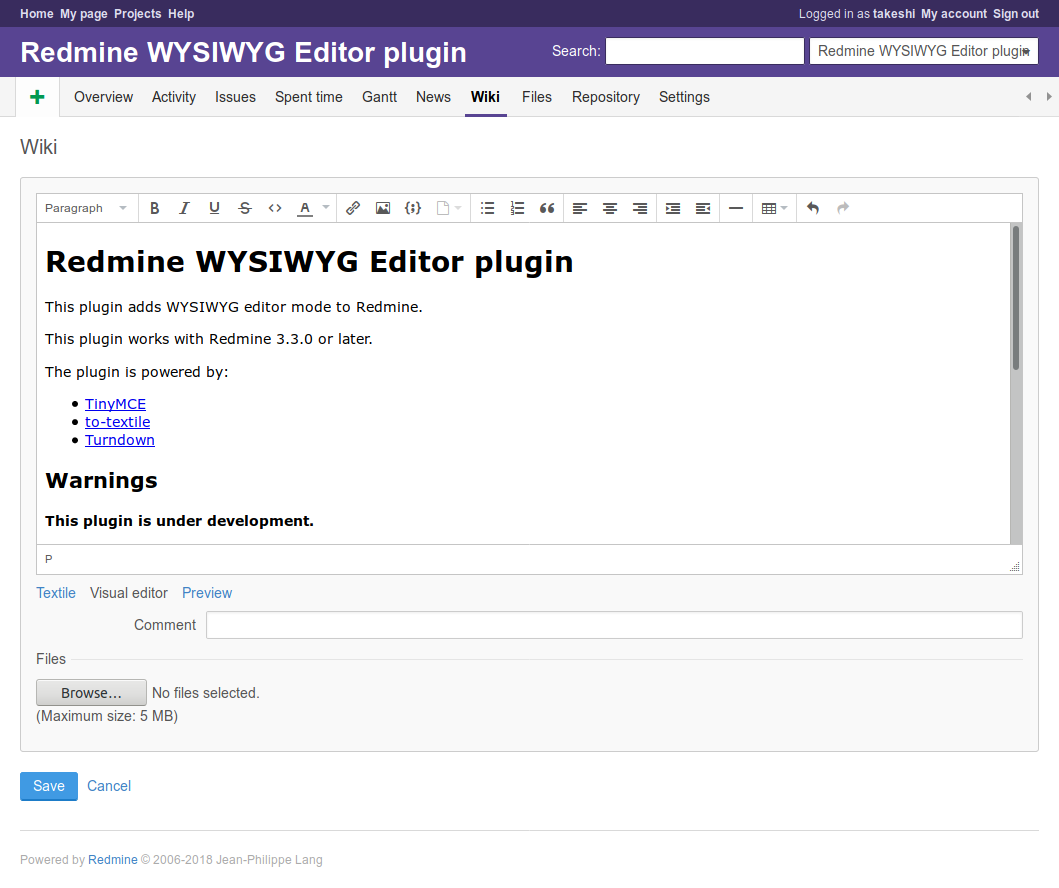The height and width of the screenshot is (888, 1059).
Task: Open takeshi user profile link
Action: click(x=894, y=14)
